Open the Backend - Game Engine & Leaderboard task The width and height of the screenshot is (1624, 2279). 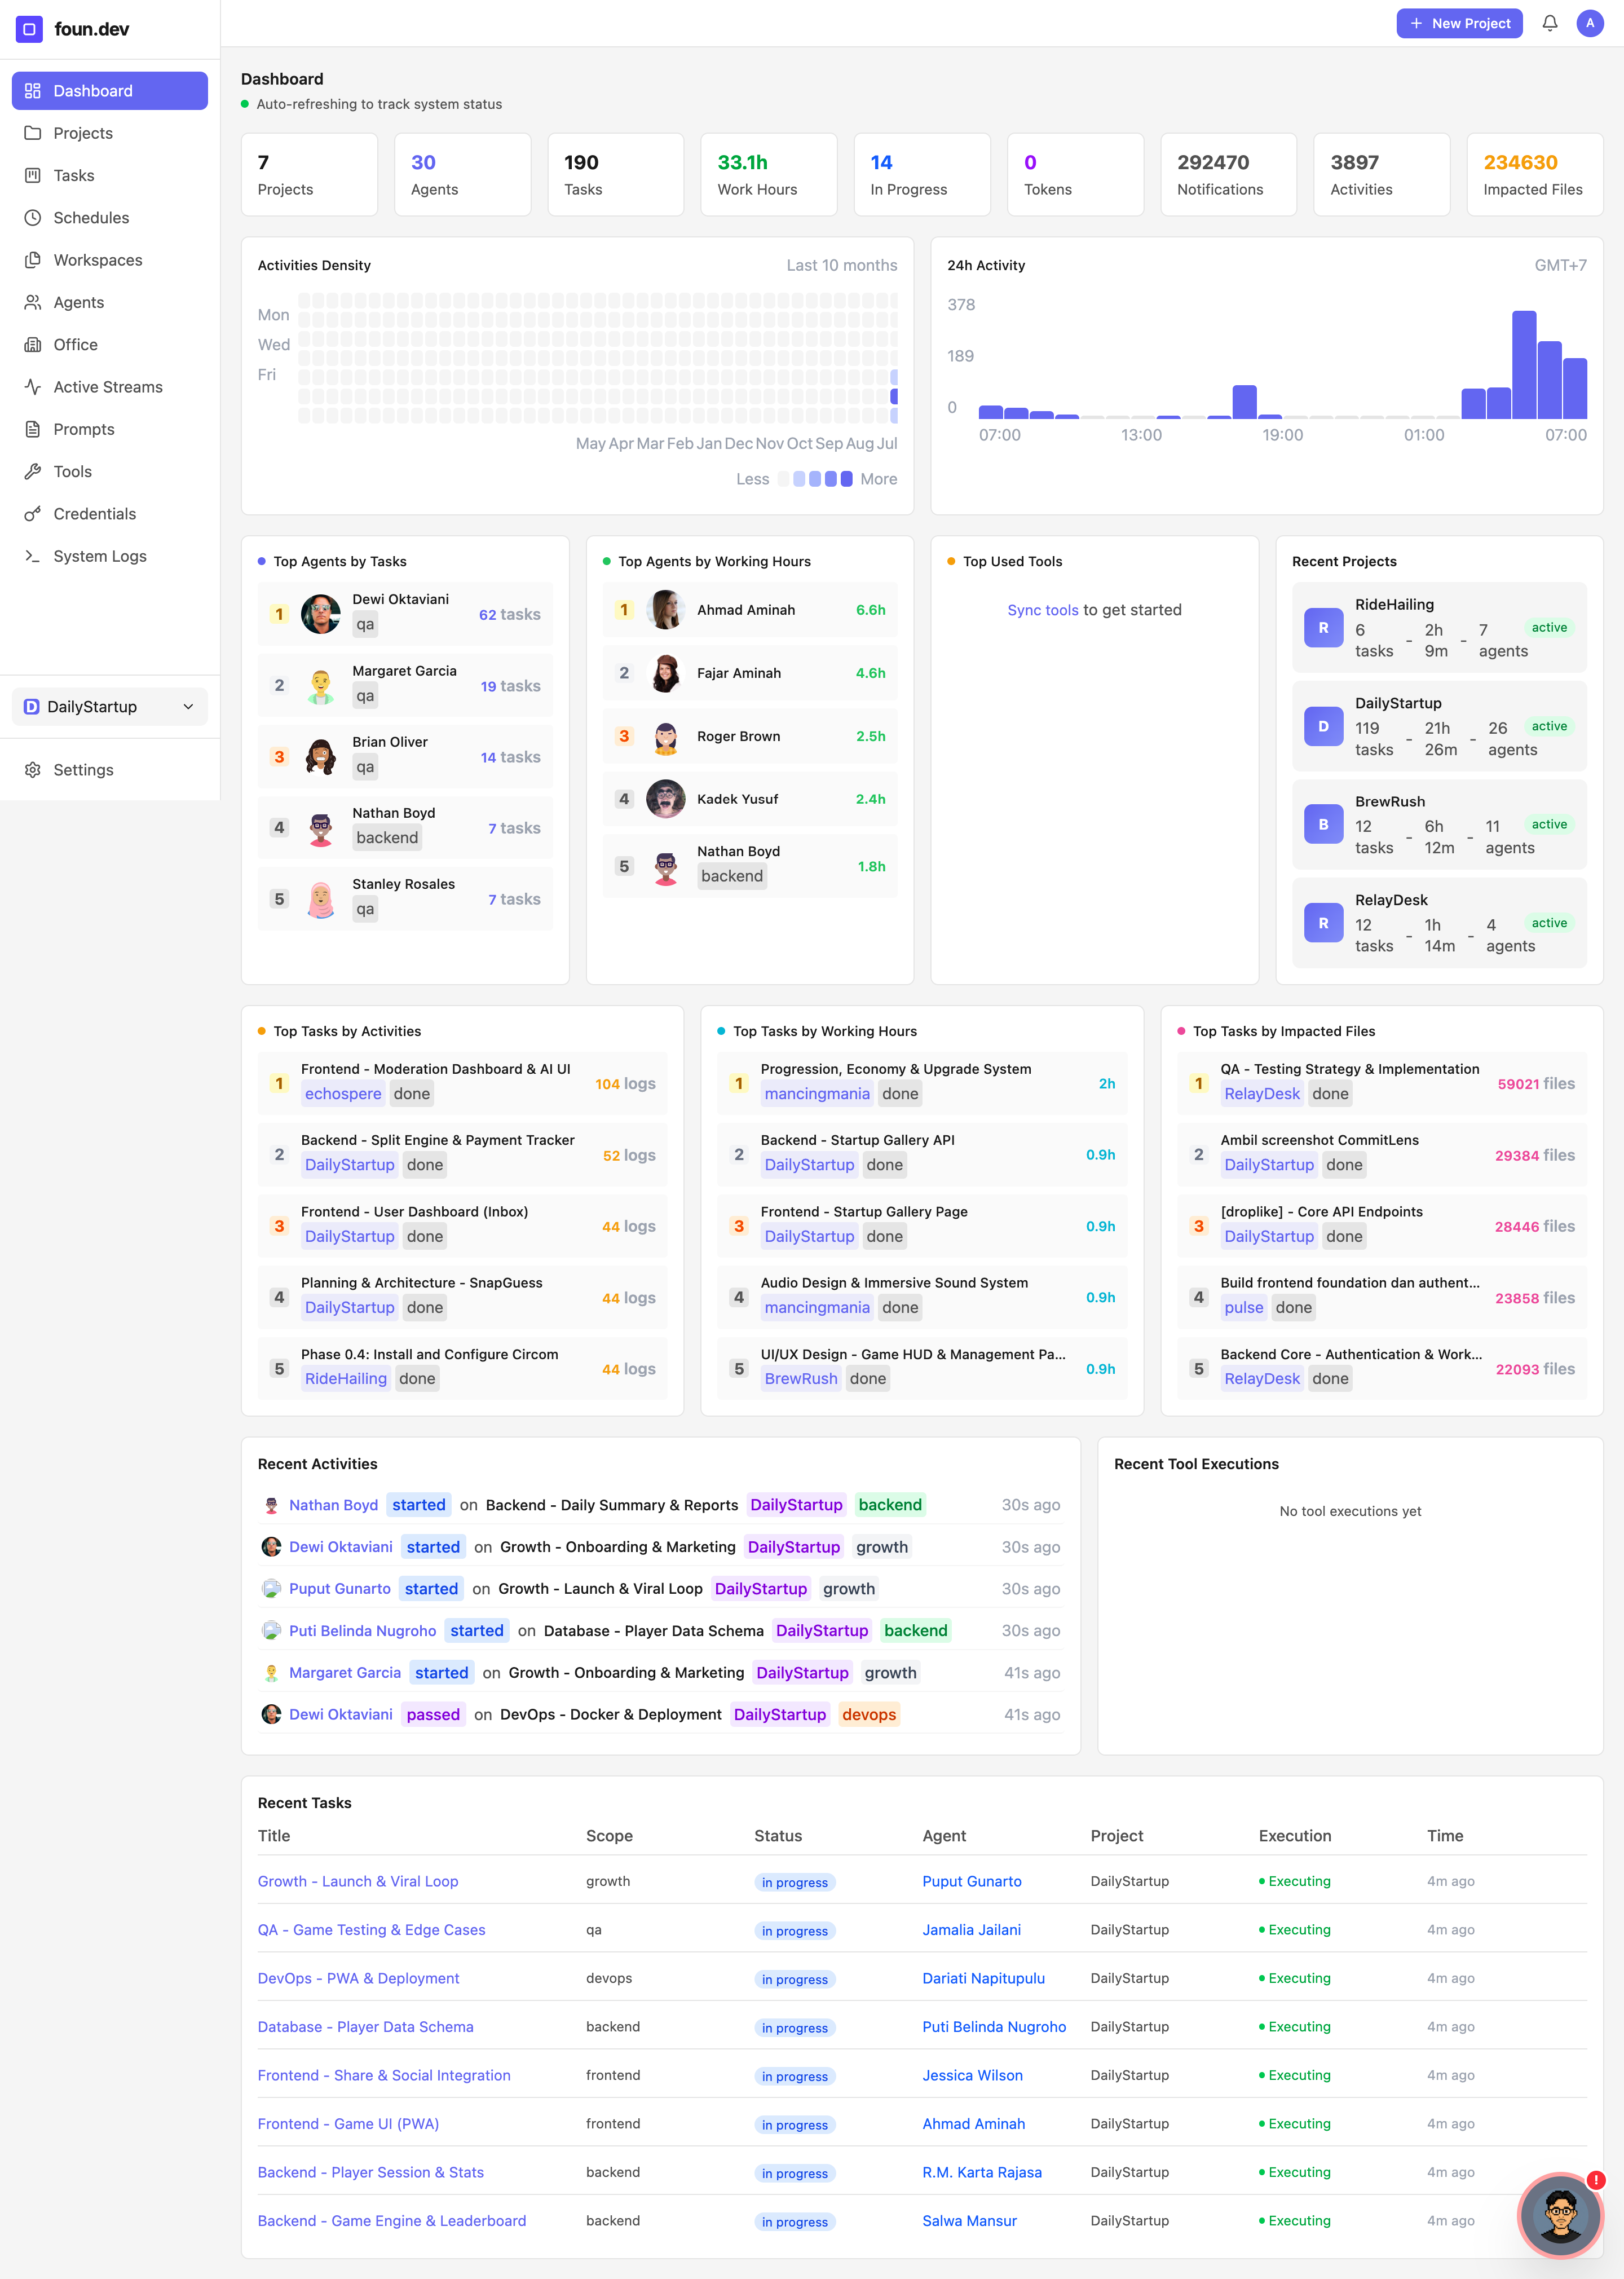392,2221
